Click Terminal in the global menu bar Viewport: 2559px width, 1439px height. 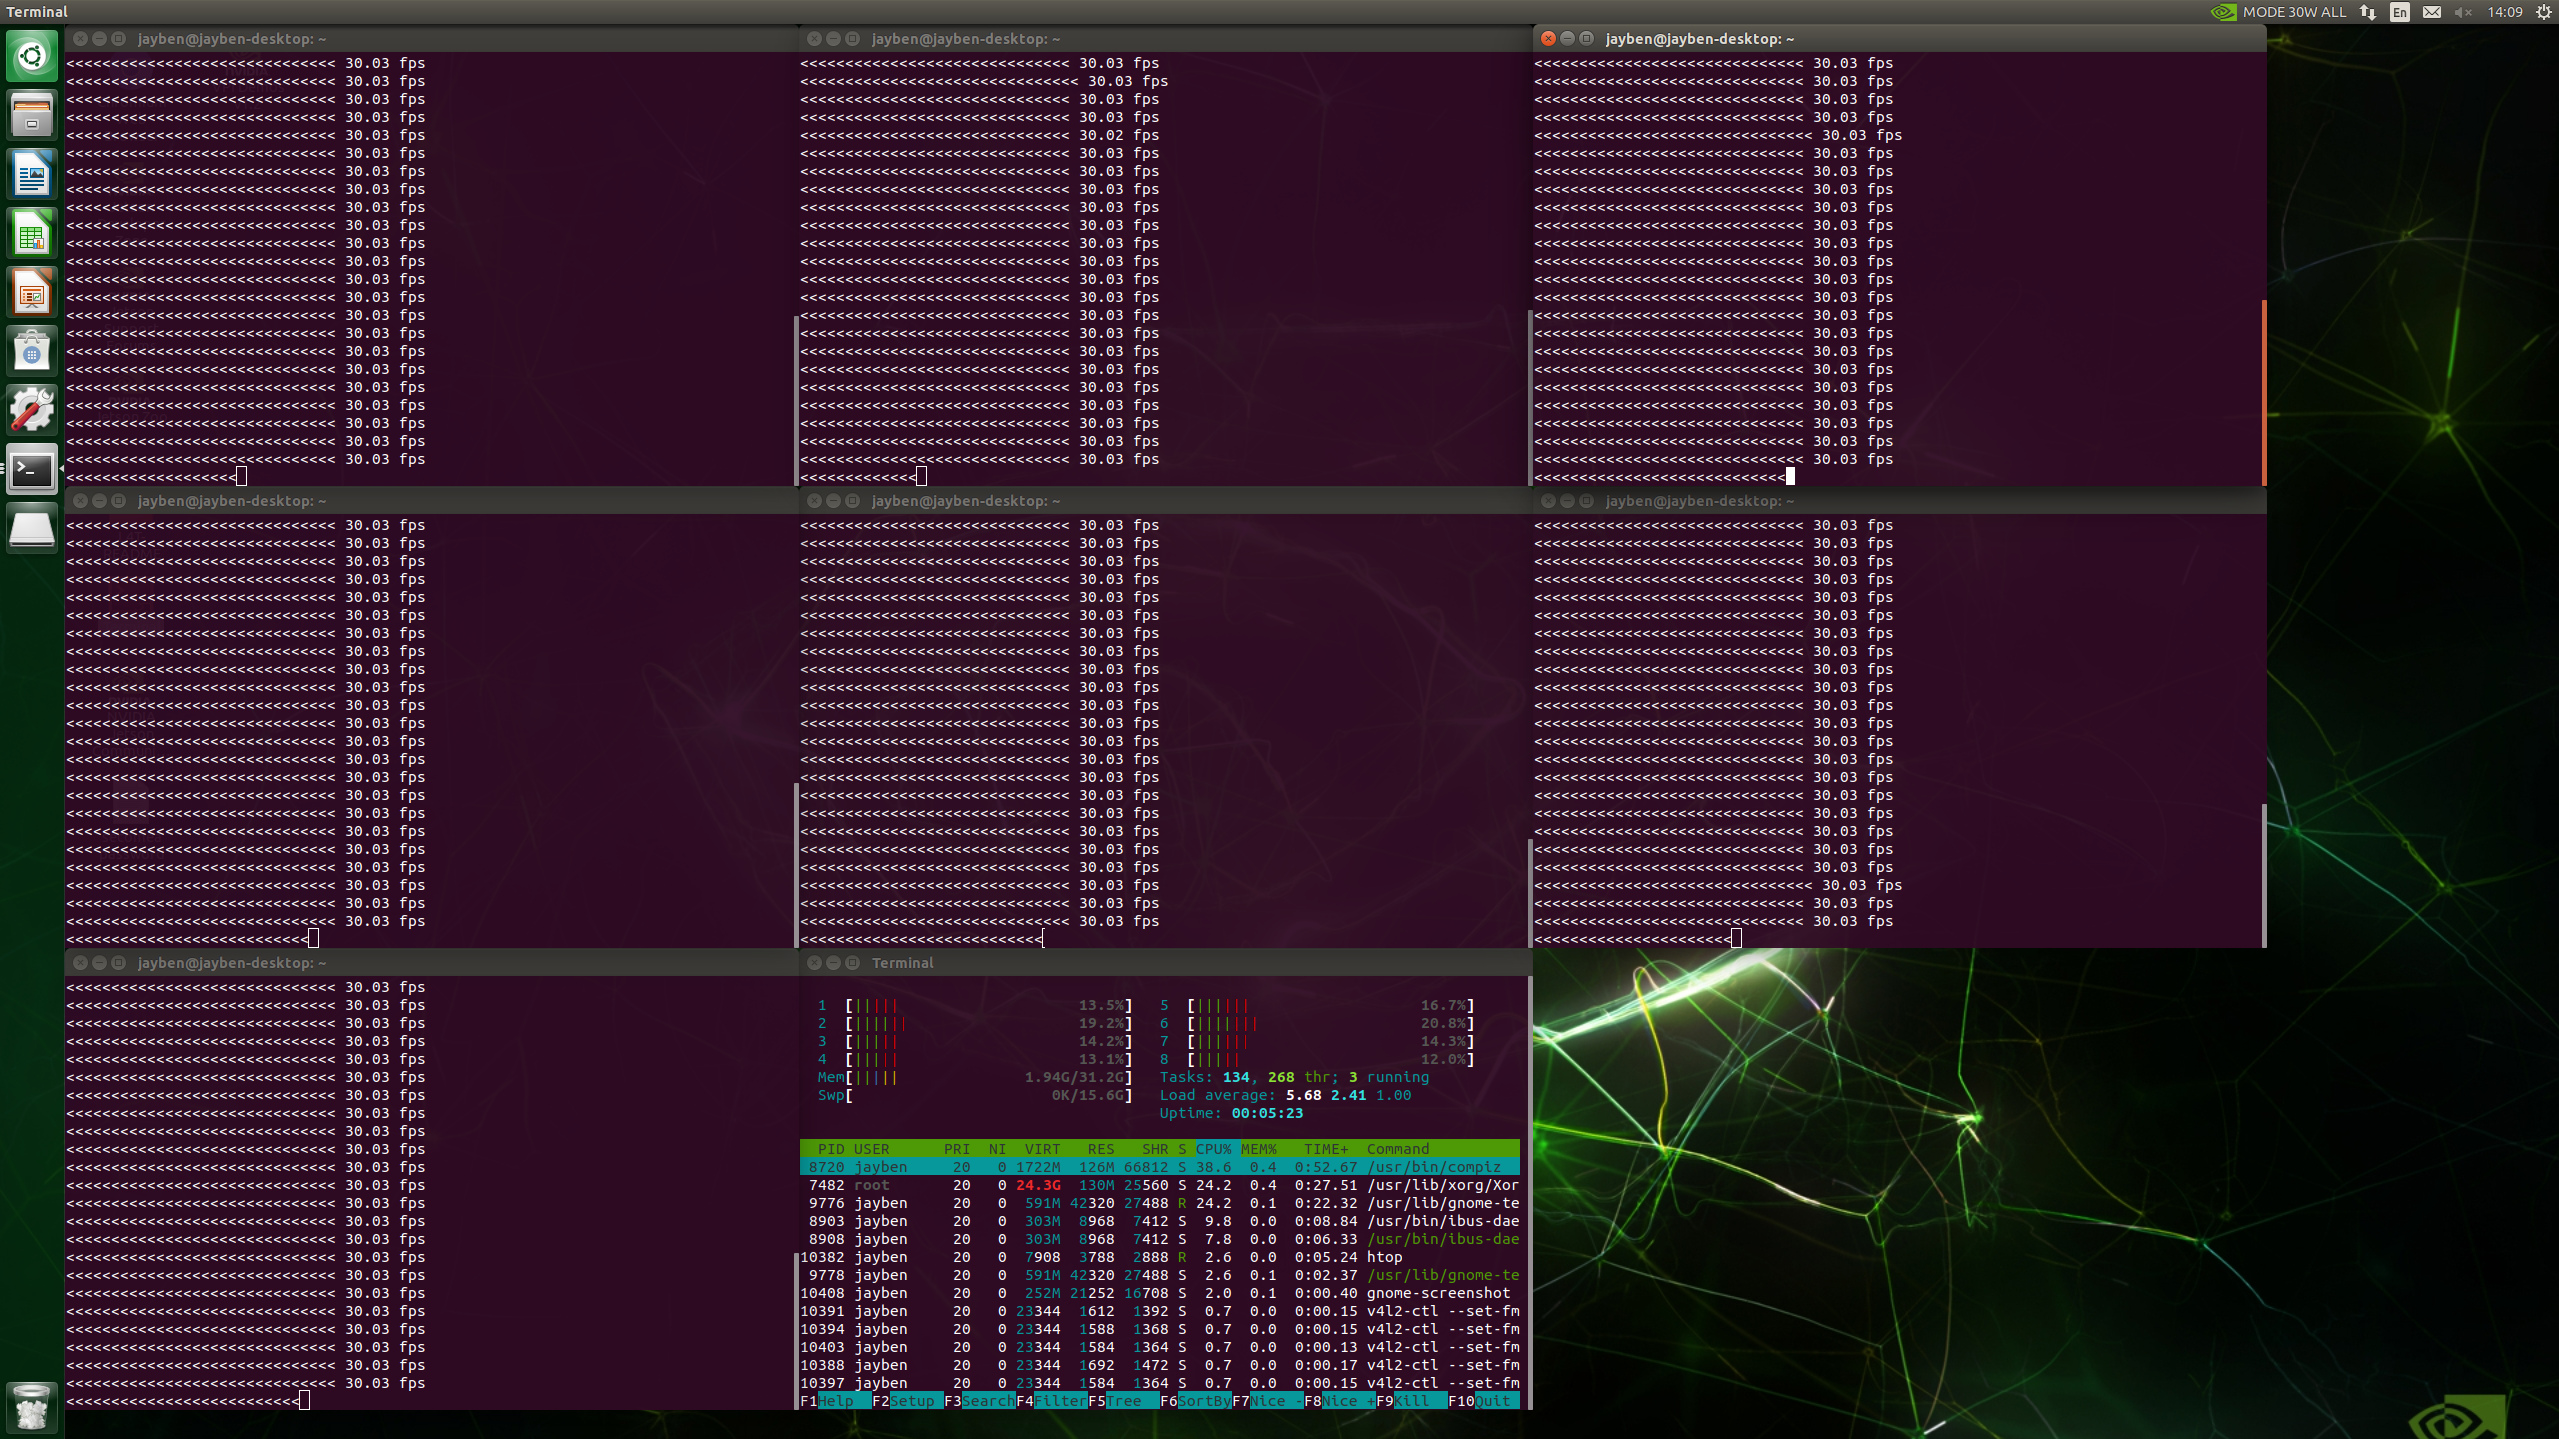coord(38,11)
